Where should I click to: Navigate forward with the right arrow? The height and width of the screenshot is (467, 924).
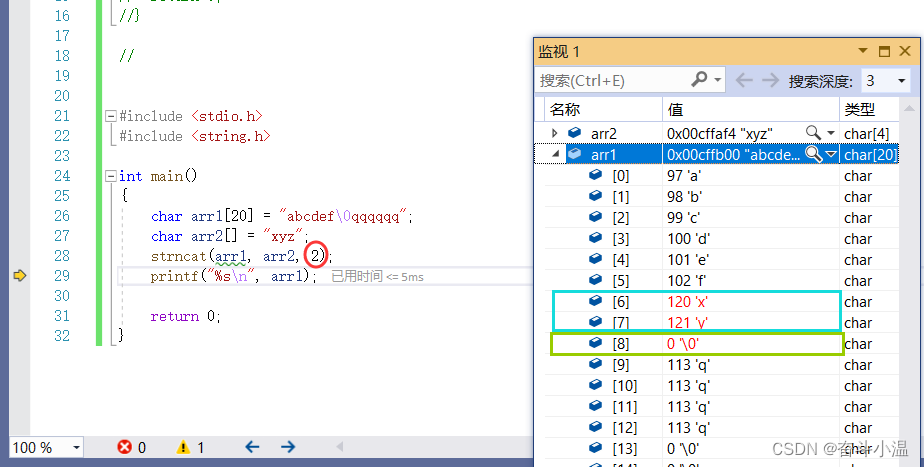pos(288,447)
